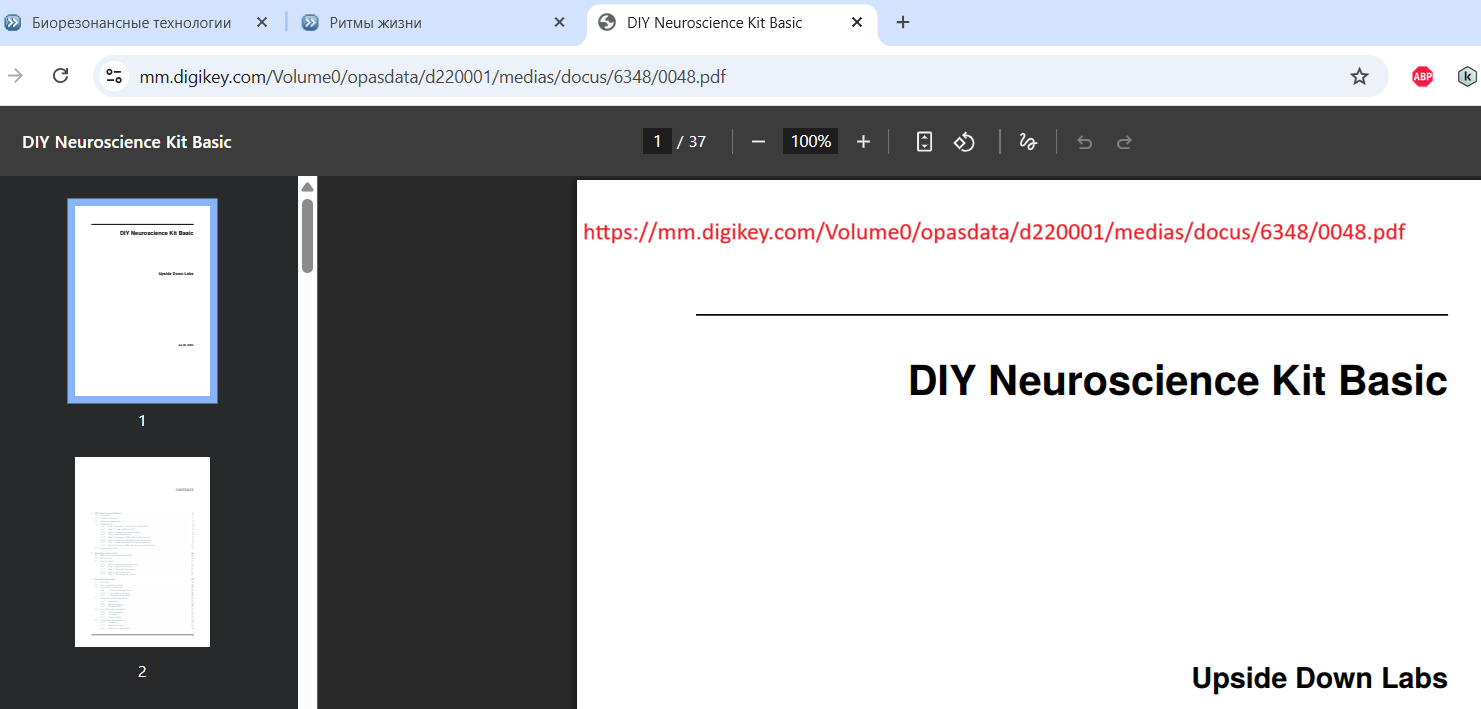The height and width of the screenshot is (709, 1481).
Task: Click the thumbnail sidebar scrollbar thumb
Action: [308, 236]
